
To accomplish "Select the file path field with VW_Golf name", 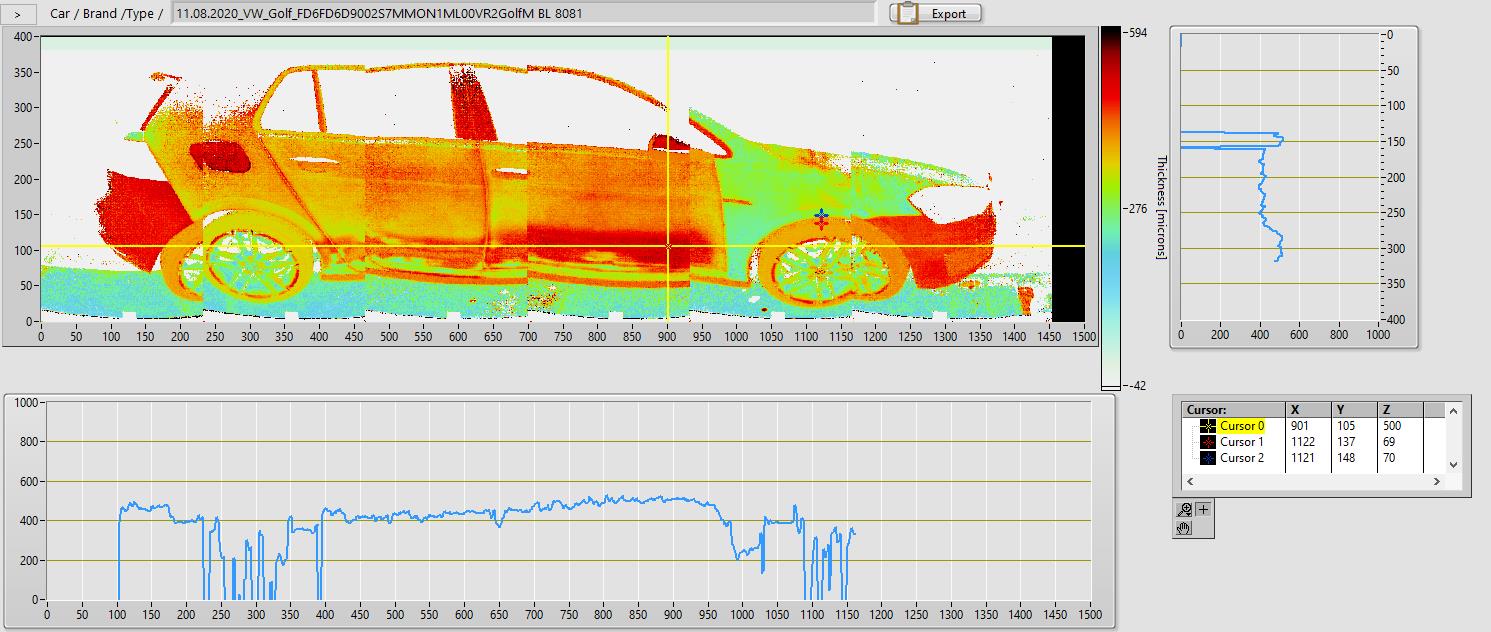I will pos(524,13).
